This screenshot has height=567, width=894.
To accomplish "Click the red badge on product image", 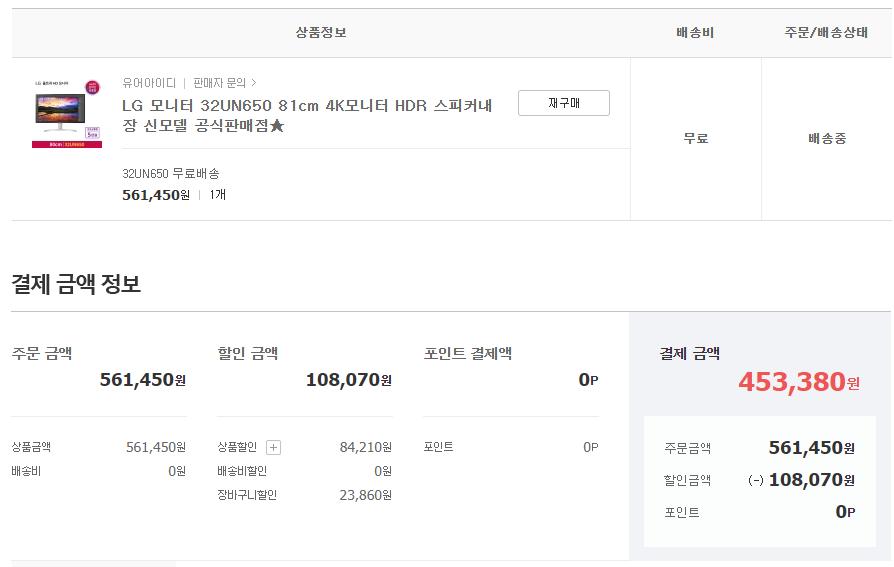I will (x=92, y=87).
